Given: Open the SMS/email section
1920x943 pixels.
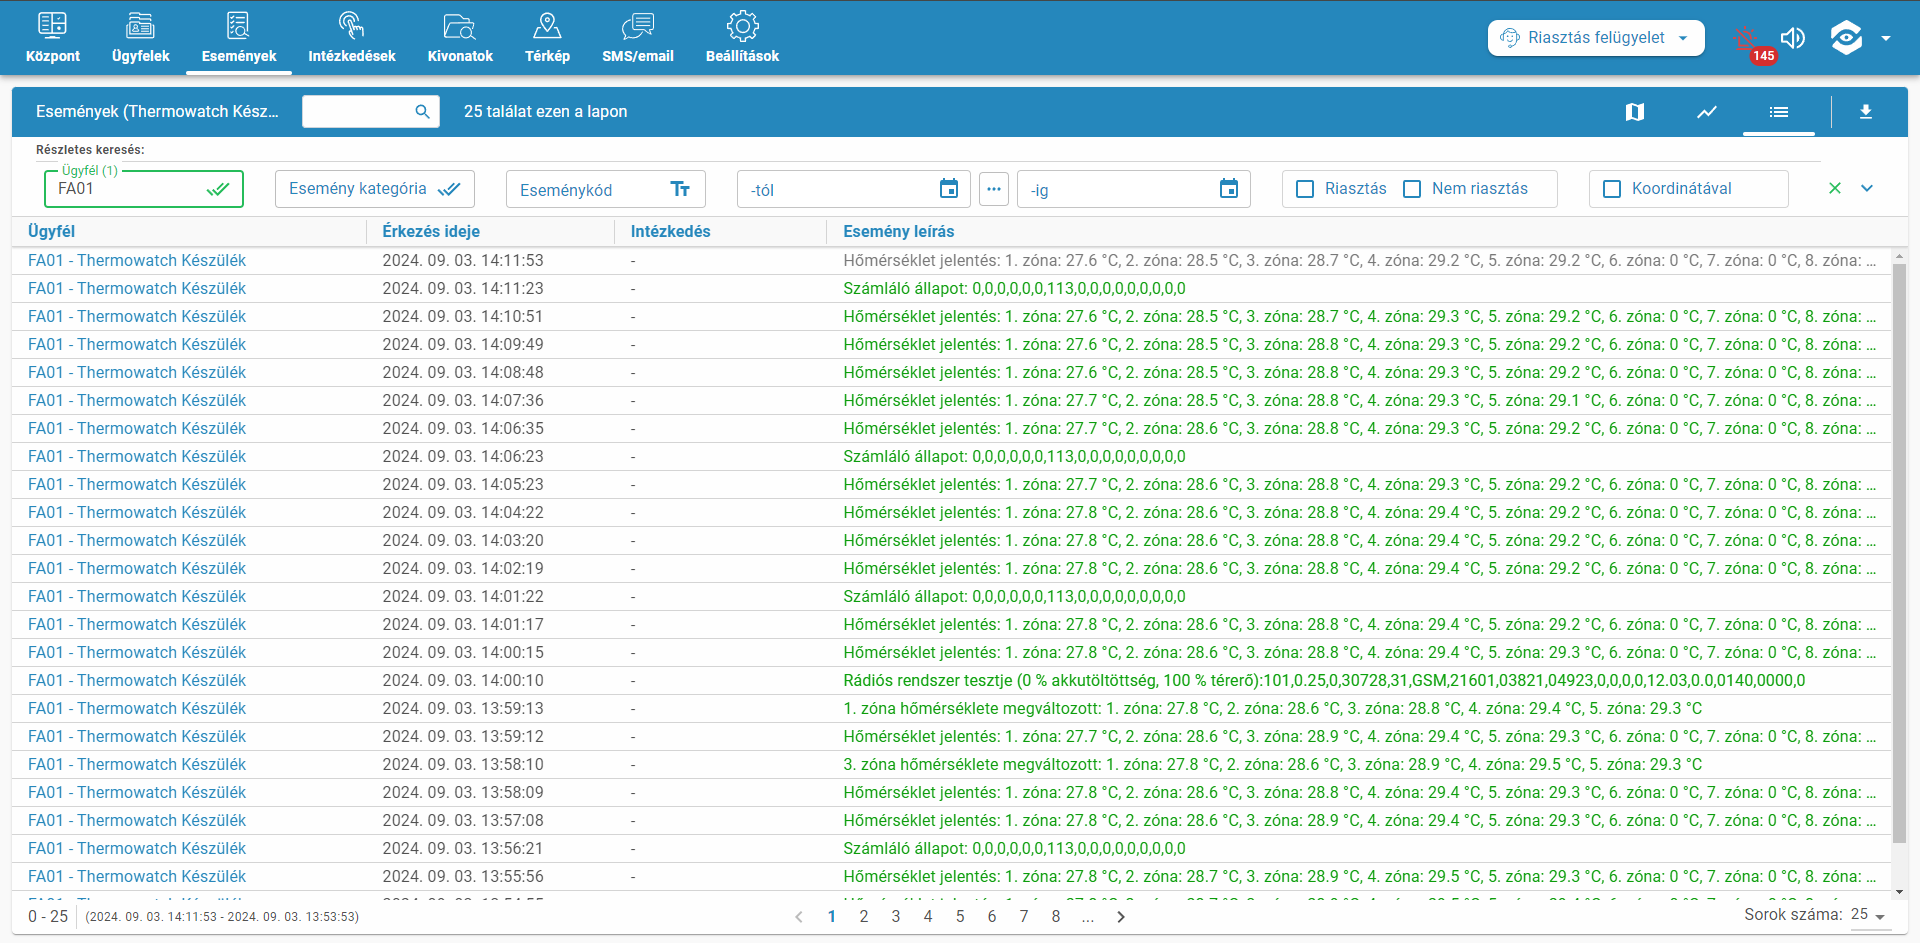Looking at the screenshot, I should pos(637,38).
